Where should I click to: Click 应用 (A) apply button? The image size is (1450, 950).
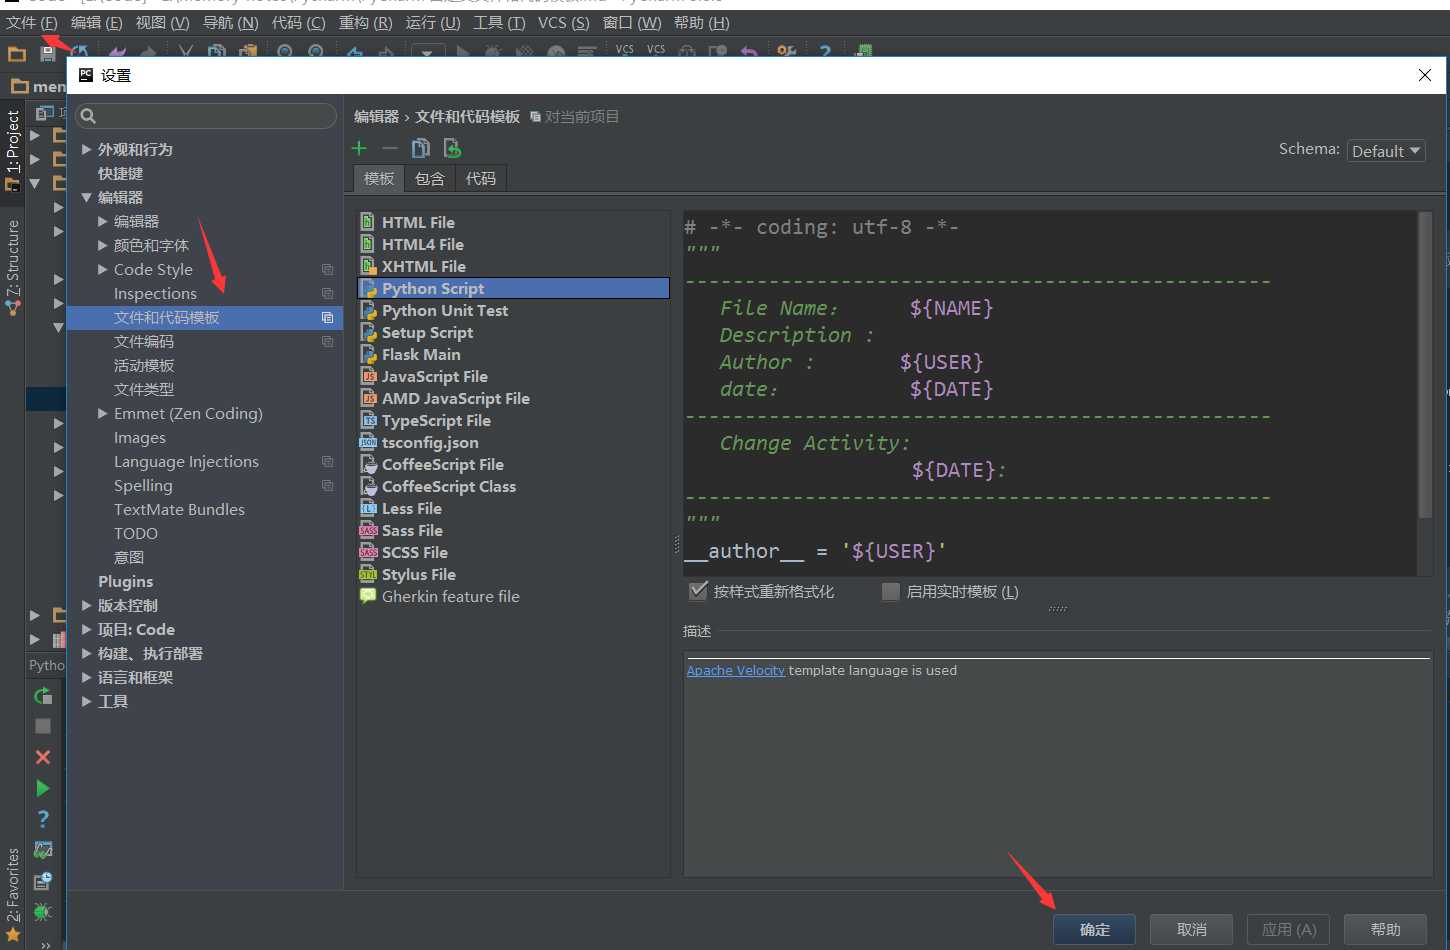[x=1288, y=929]
